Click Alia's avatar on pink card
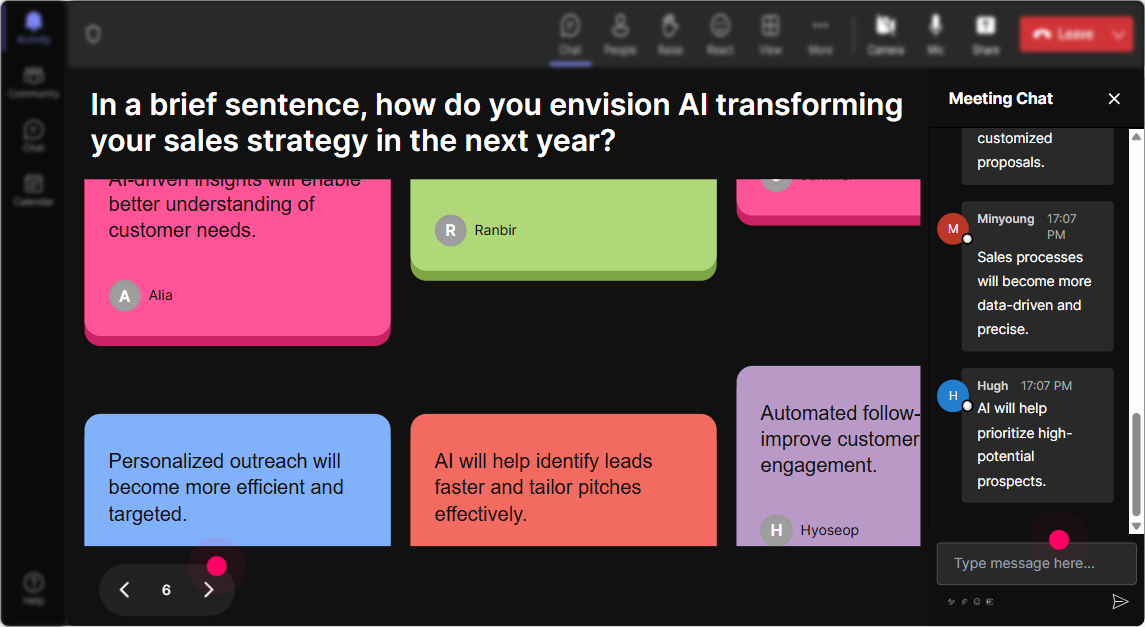 point(125,296)
